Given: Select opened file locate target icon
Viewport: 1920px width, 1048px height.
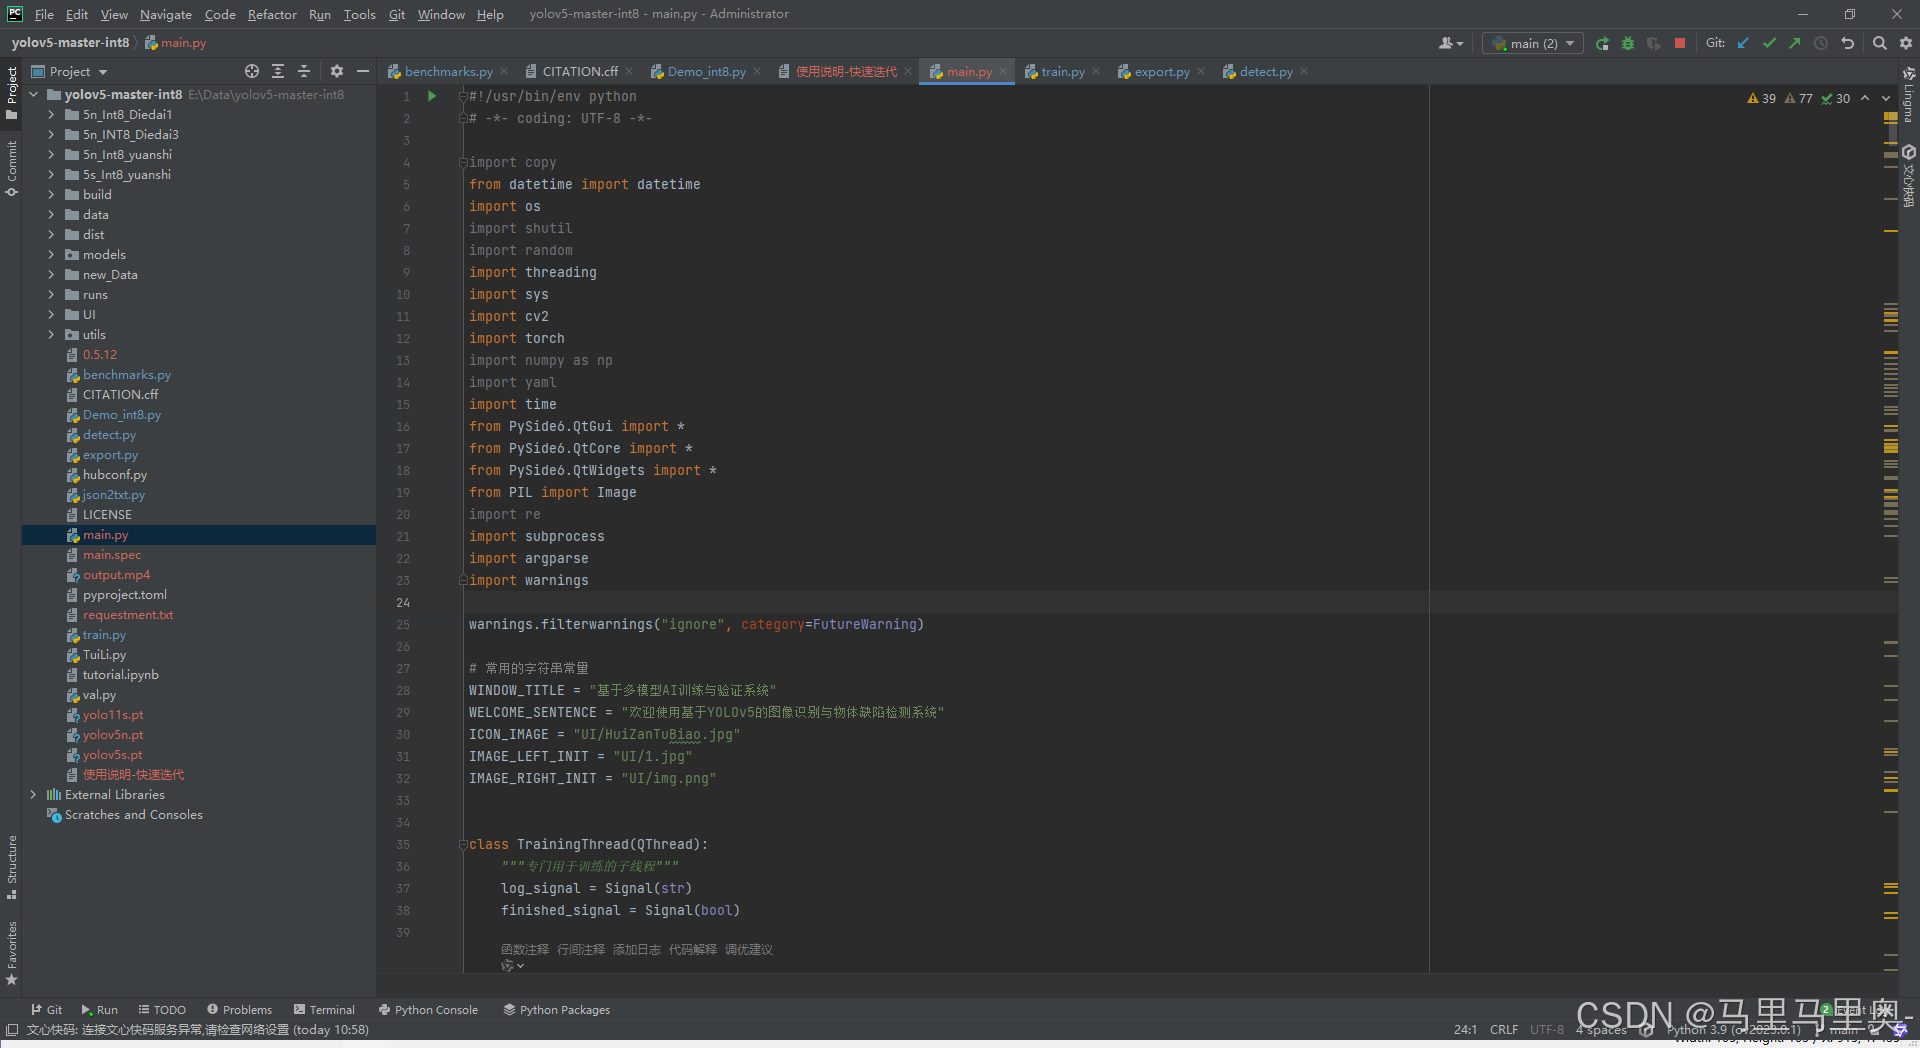Looking at the screenshot, I should pos(252,71).
